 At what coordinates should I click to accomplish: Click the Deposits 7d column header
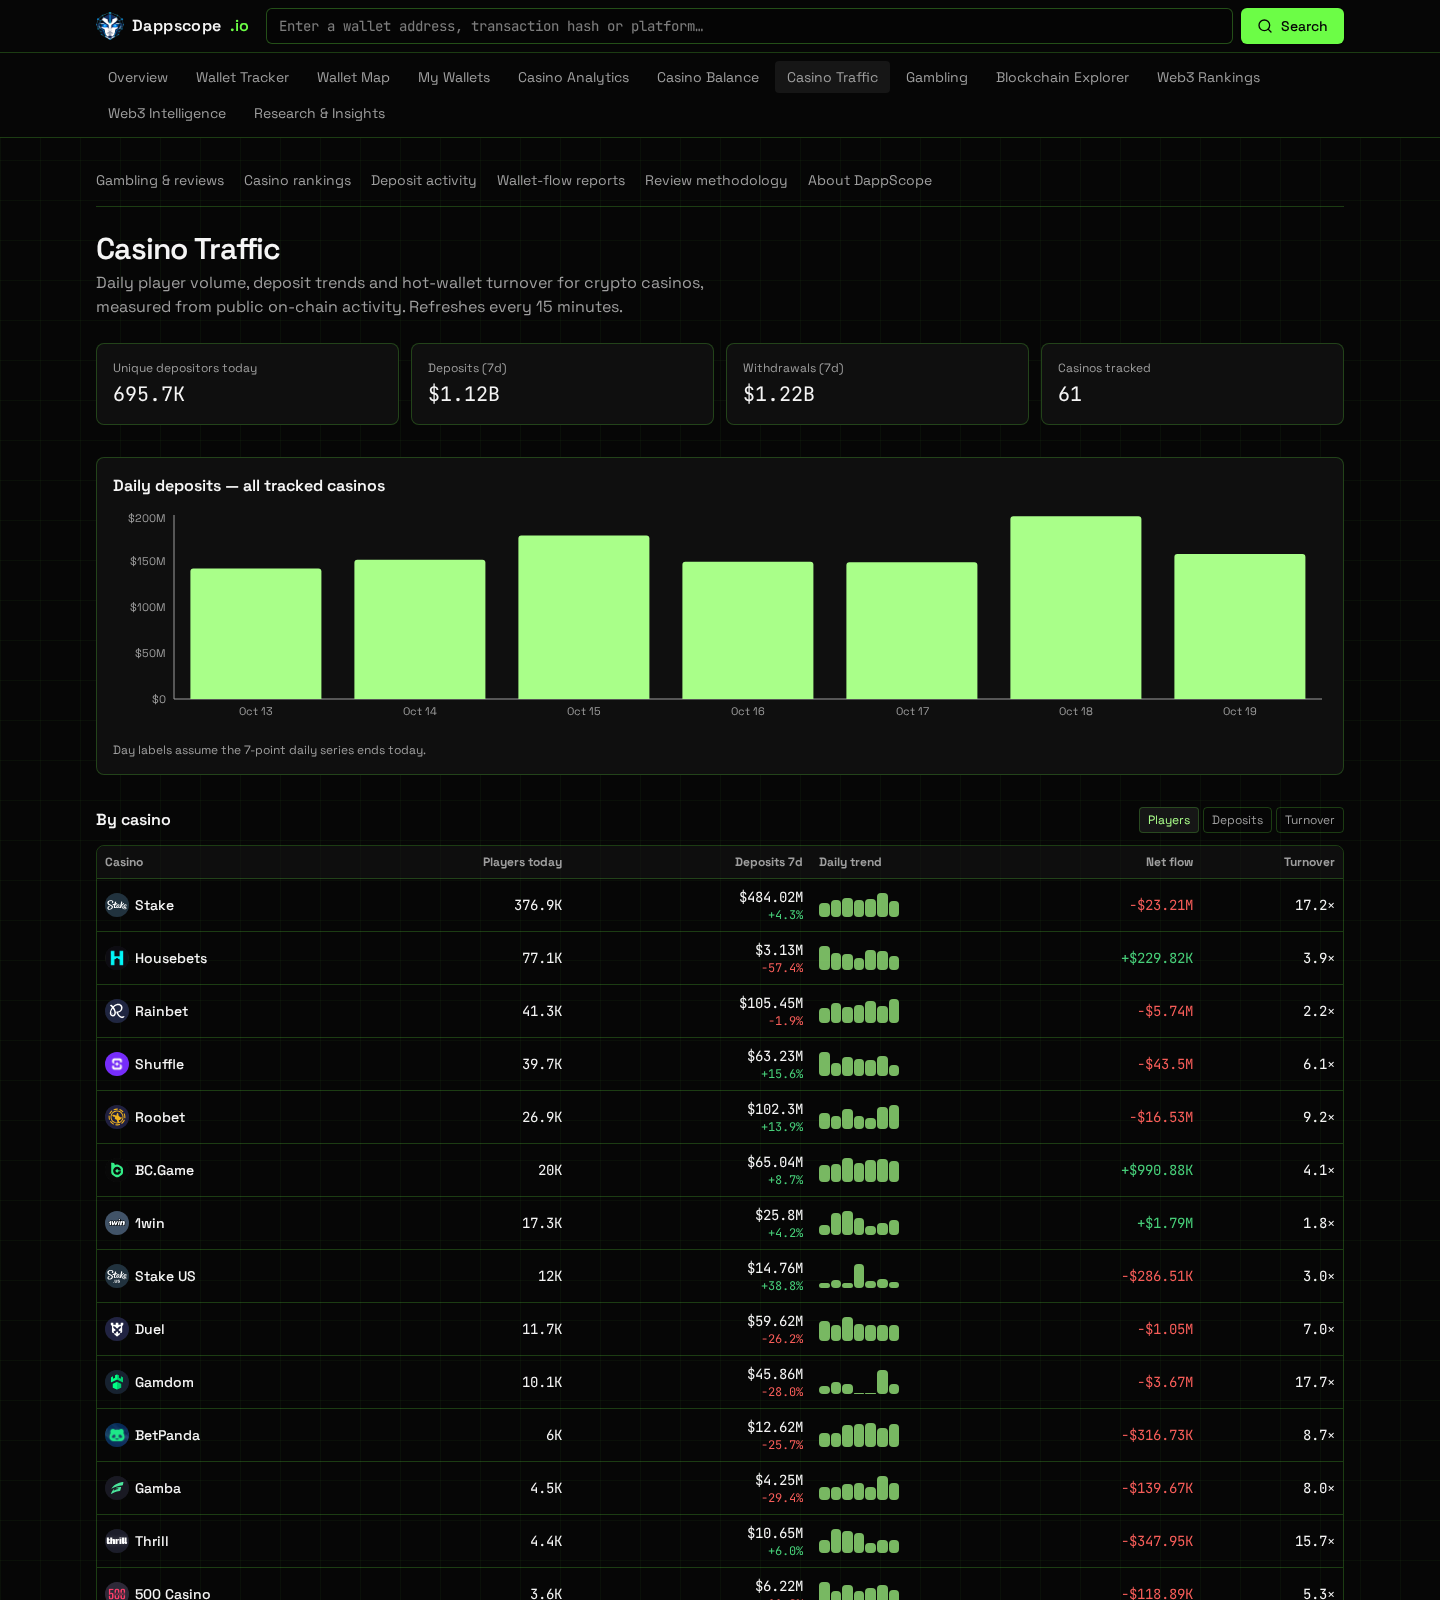768,862
